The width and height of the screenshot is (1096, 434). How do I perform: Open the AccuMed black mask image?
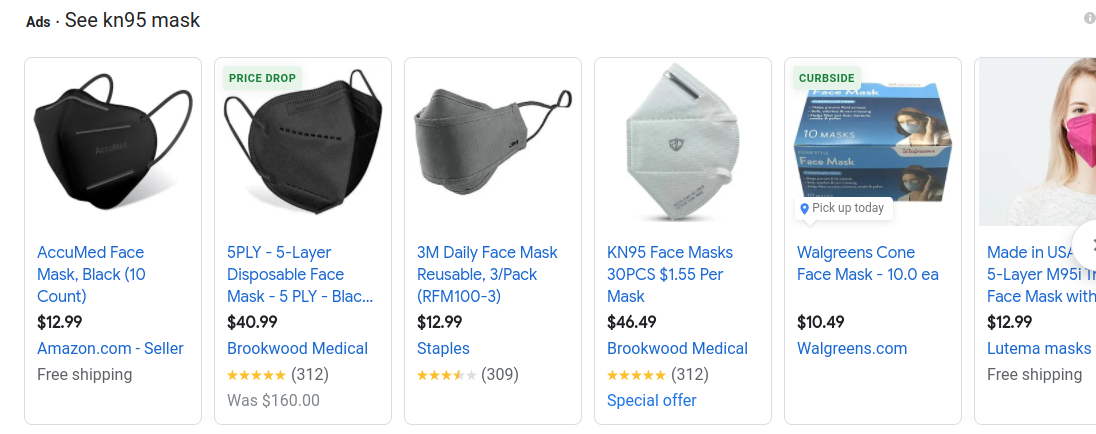113,142
